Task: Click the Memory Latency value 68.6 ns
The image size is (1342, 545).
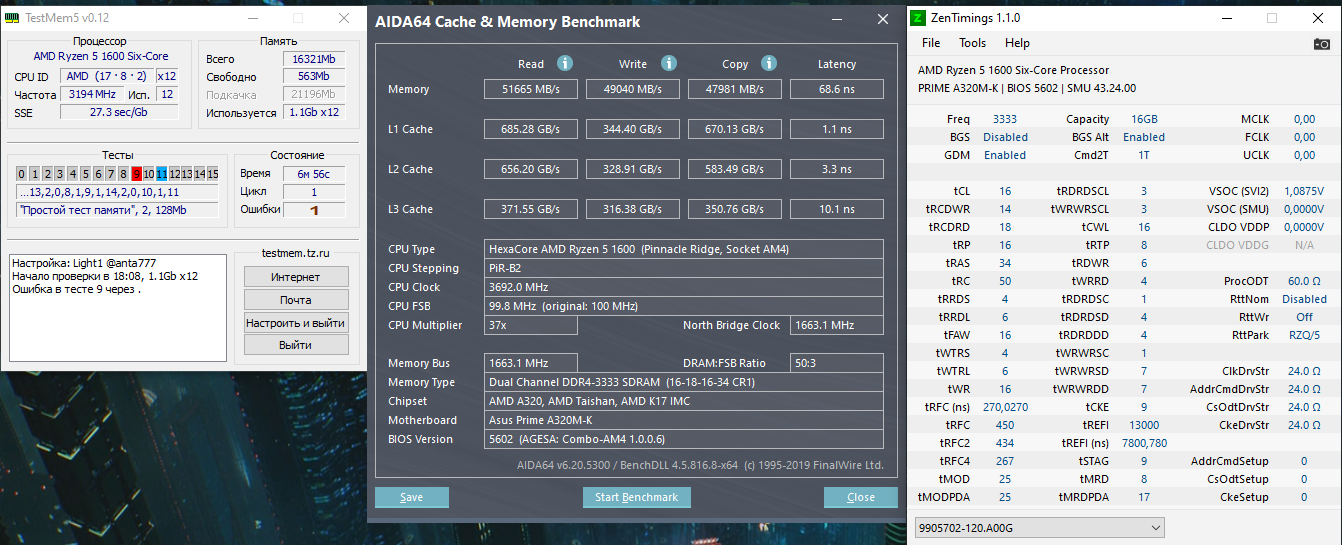Action: [837, 89]
